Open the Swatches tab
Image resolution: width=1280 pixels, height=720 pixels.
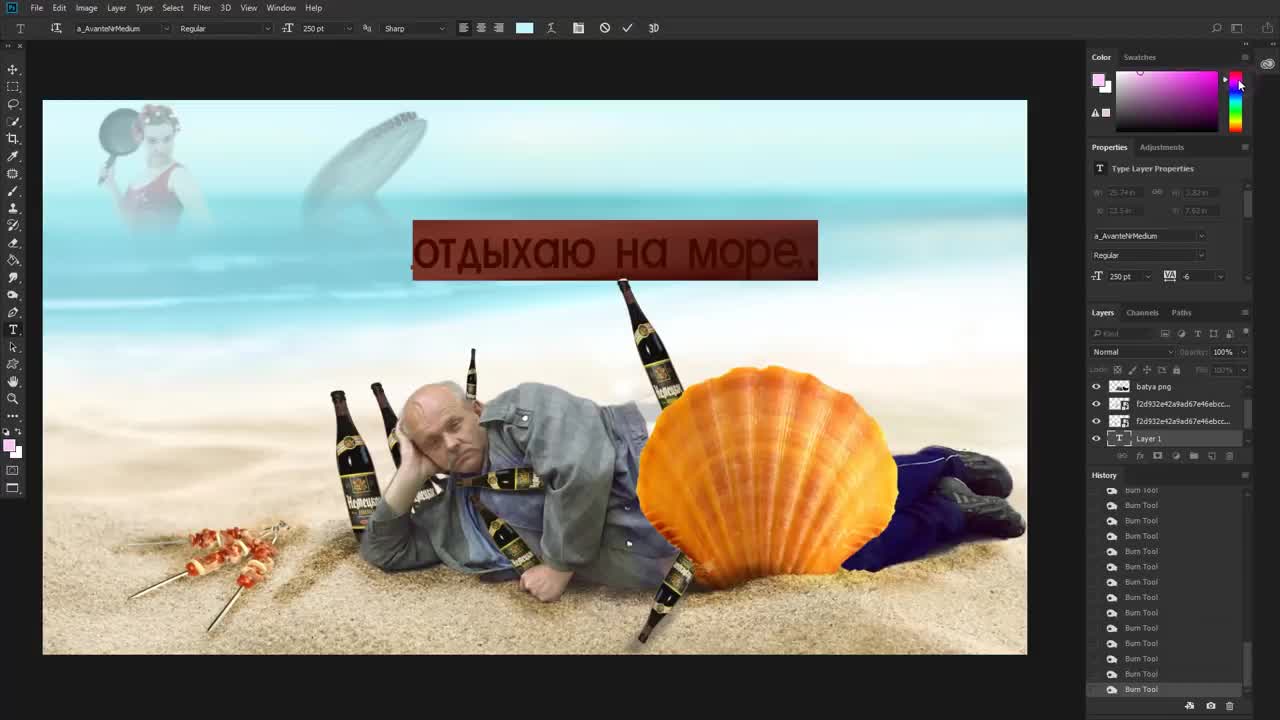(x=1139, y=57)
